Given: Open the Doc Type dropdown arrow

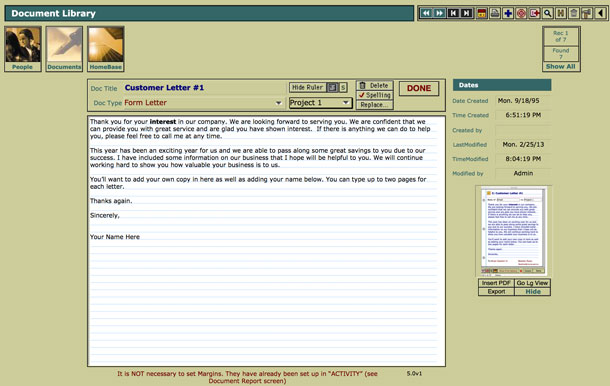Looking at the screenshot, I should pyautogui.click(x=279, y=103).
